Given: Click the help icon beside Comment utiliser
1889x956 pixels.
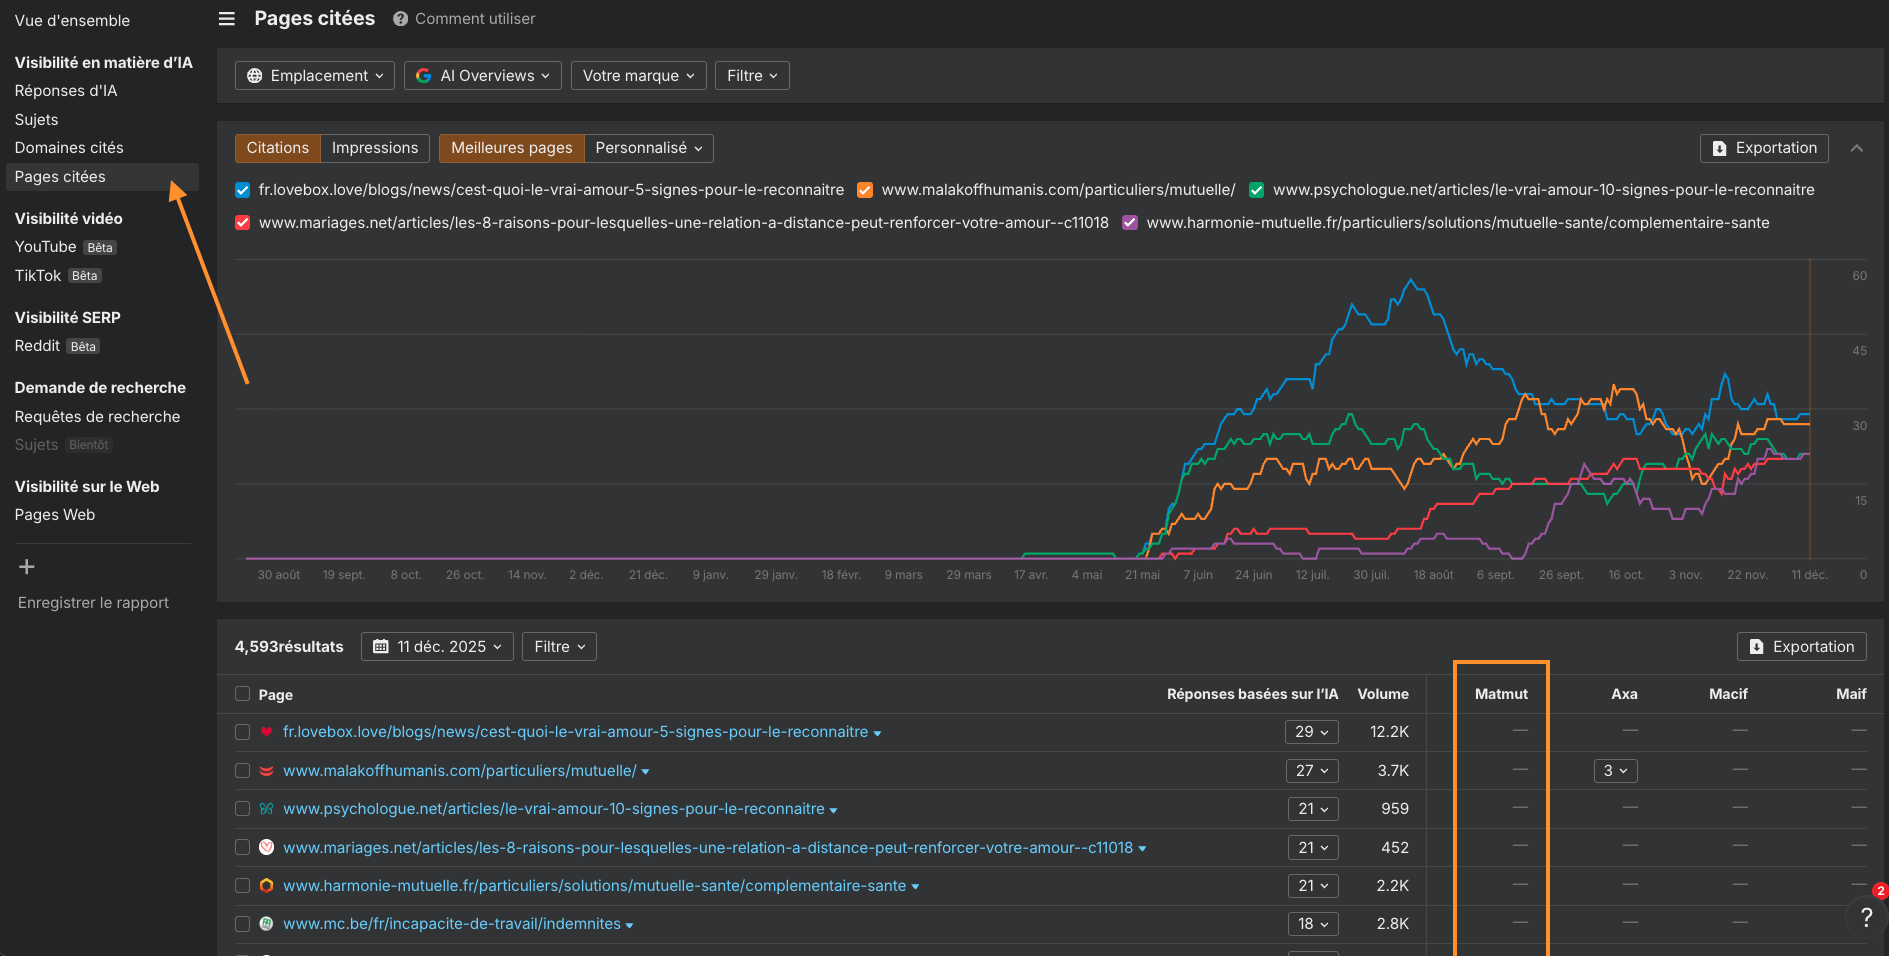Looking at the screenshot, I should pyautogui.click(x=400, y=19).
